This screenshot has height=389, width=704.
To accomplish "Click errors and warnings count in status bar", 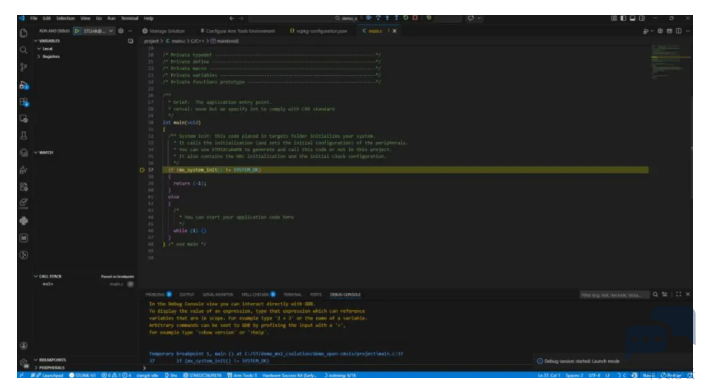I will 116,375.
